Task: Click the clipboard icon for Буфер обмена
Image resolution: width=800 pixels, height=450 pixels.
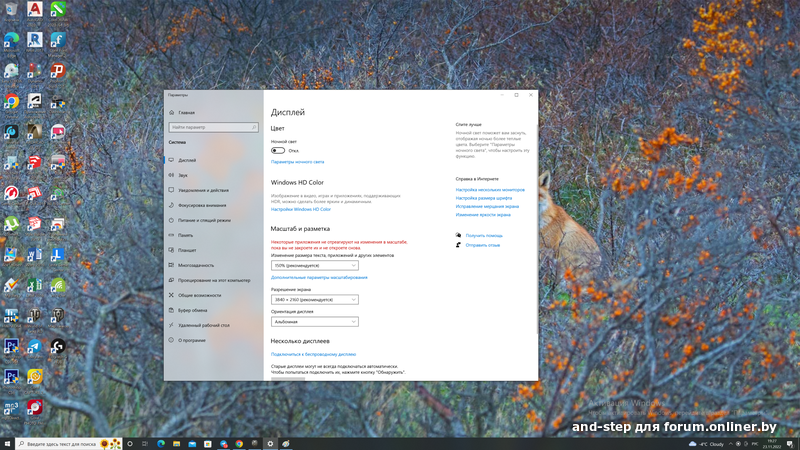Action: click(171, 310)
